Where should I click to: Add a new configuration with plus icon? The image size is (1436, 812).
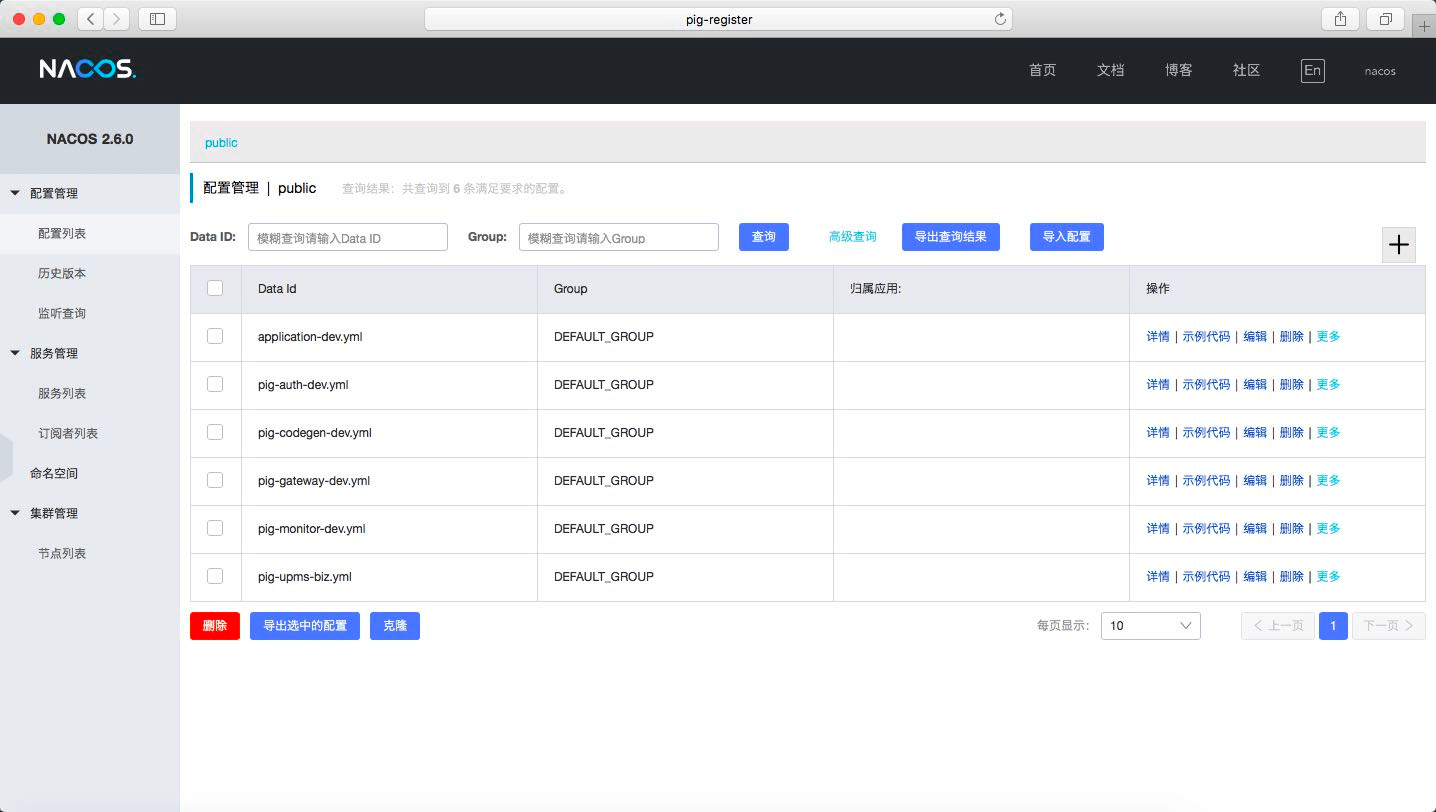point(1399,244)
